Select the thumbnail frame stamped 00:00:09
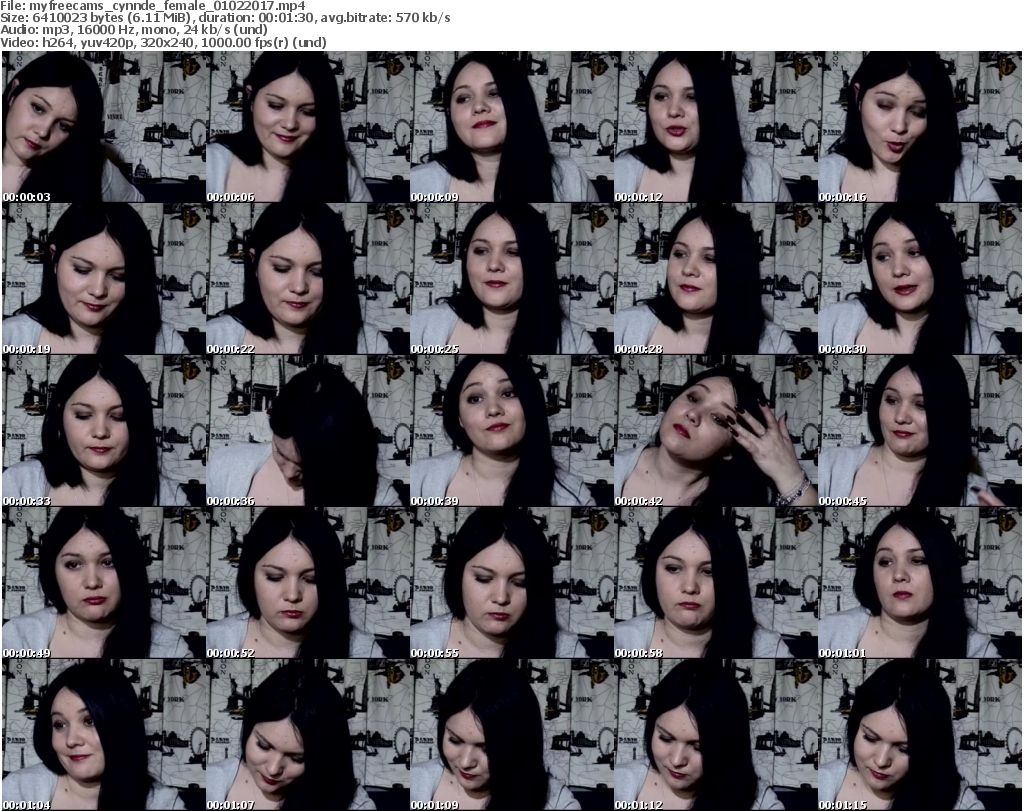The image size is (1024, 811). click(511, 127)
